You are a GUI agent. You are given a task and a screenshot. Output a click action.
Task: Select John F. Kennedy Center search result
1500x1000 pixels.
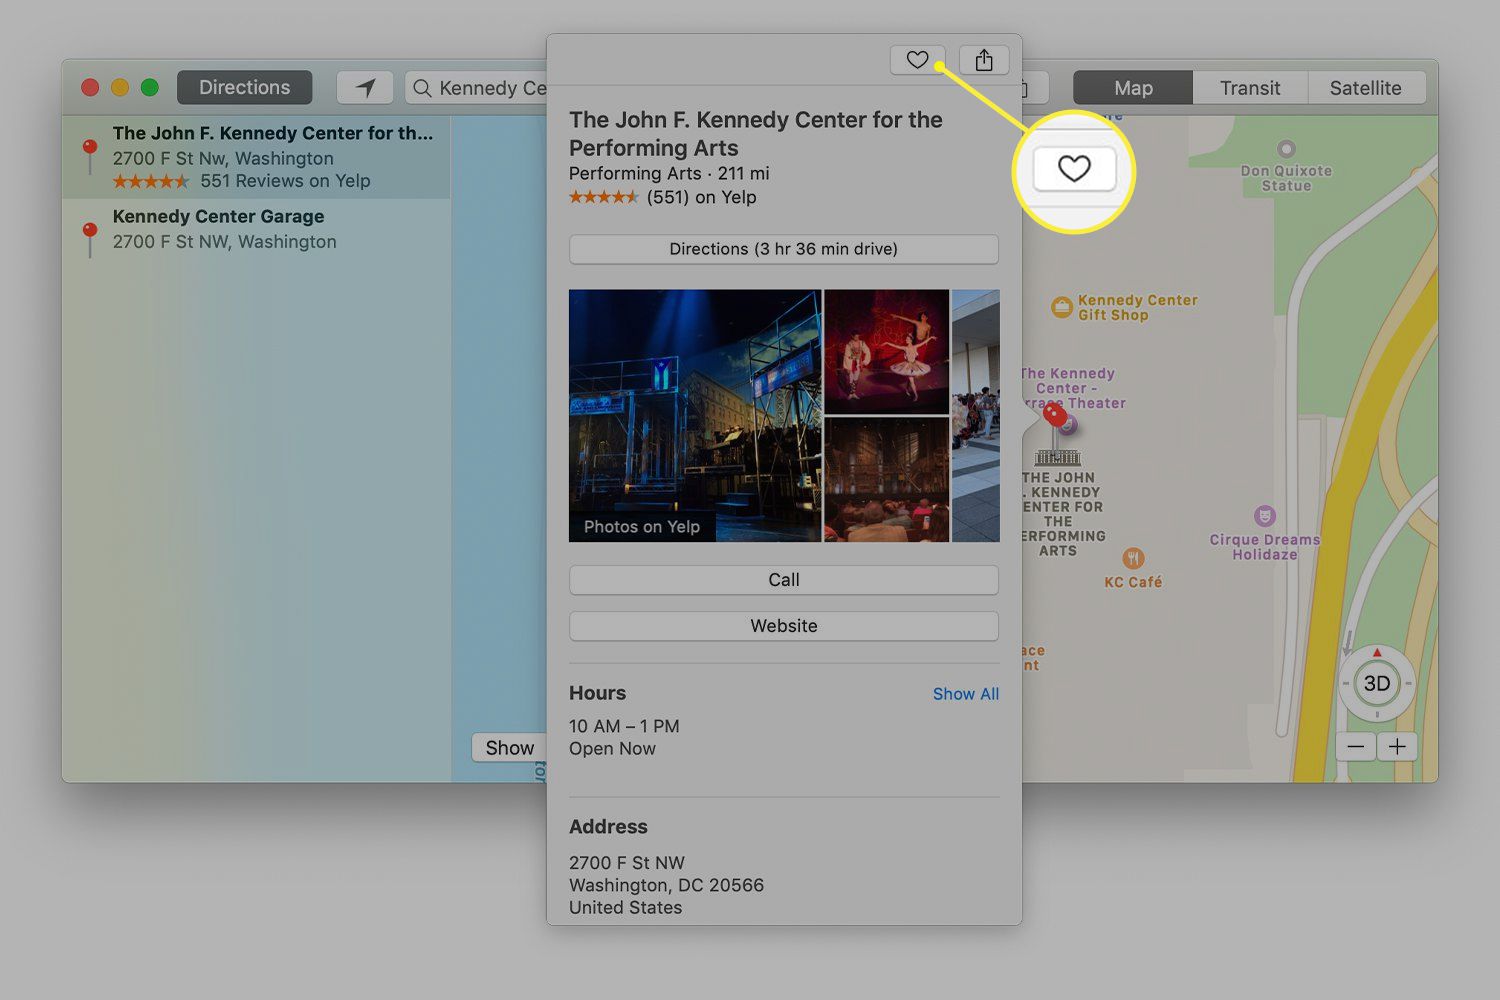point(256,157)
